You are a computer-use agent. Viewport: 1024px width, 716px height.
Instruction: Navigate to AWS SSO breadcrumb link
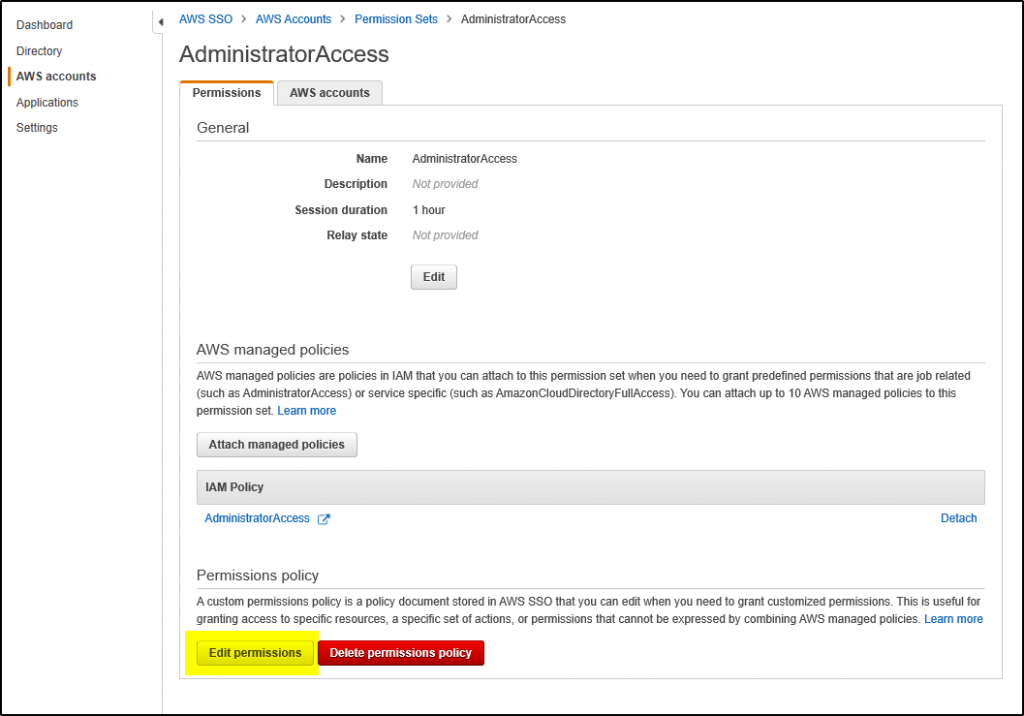tap(205, 18)
